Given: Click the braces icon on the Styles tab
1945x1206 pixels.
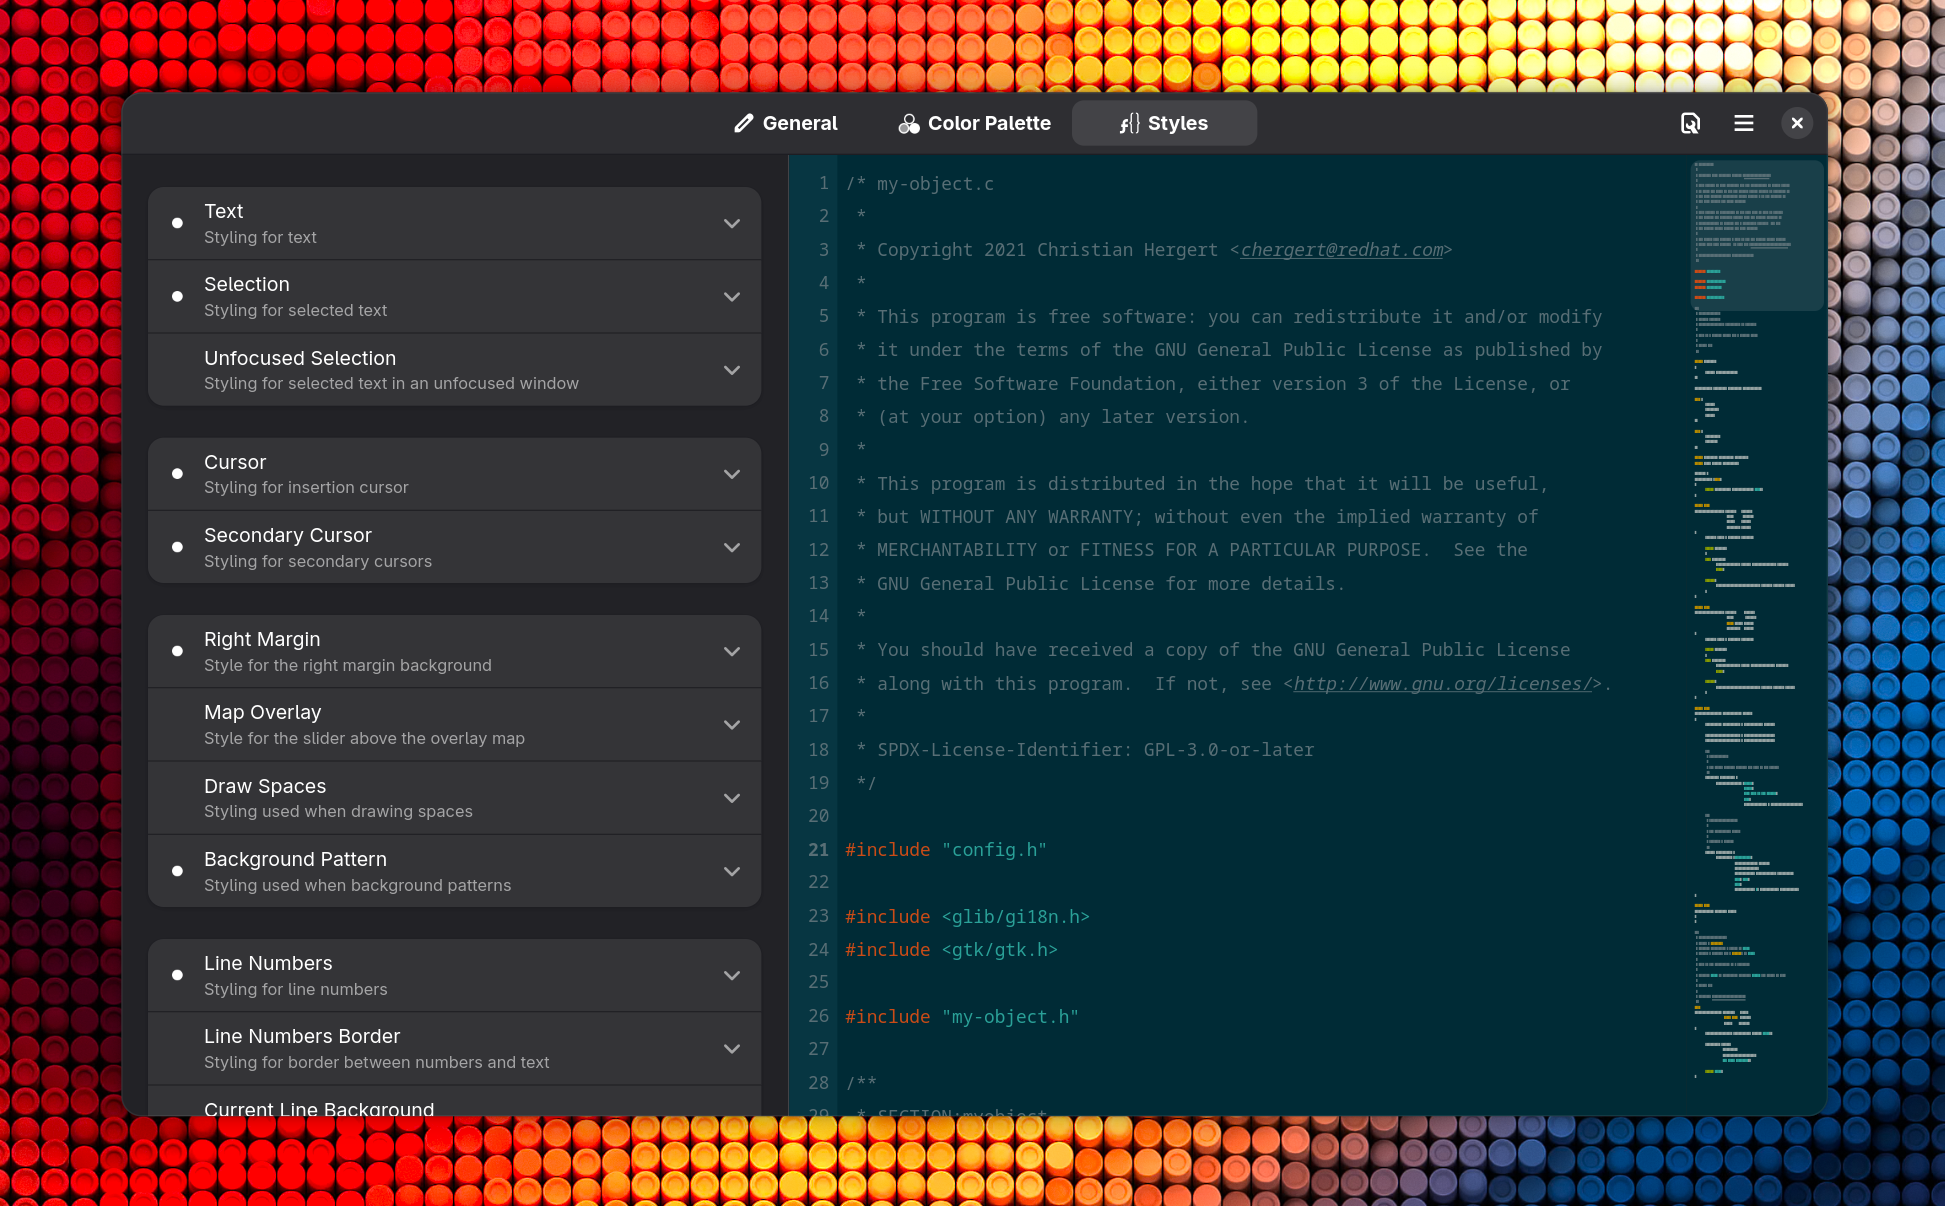Looking at the screenshot, I should point(1129,123).
